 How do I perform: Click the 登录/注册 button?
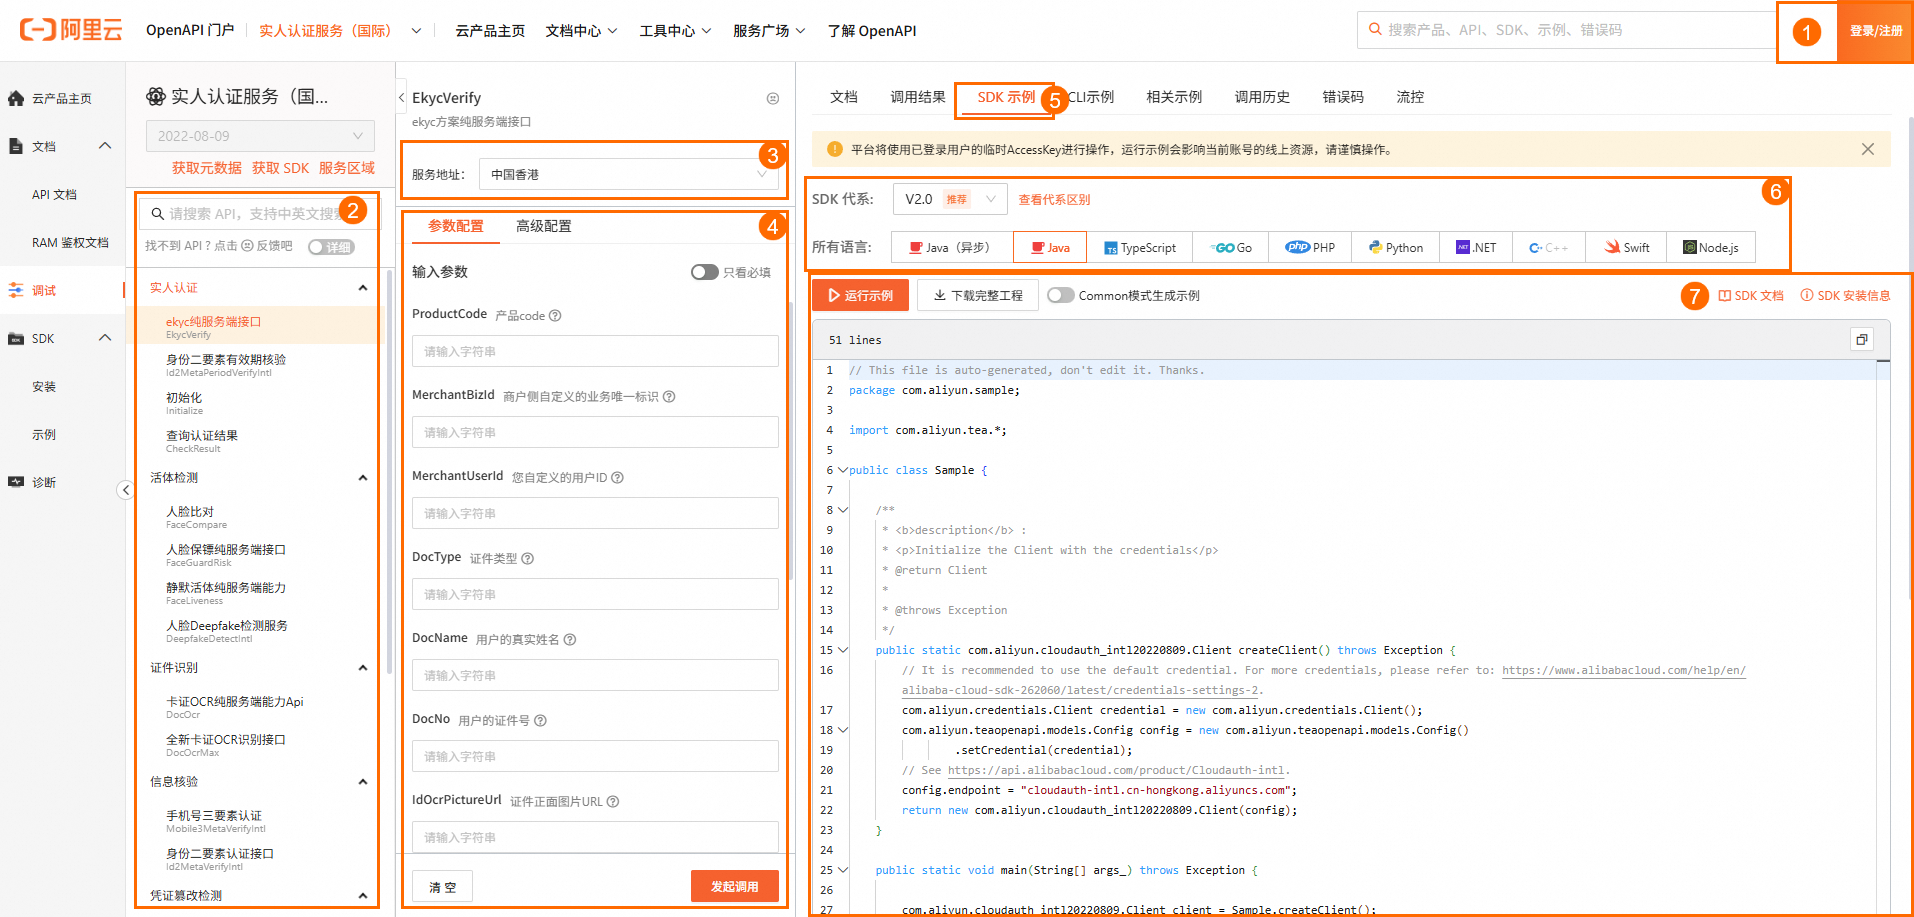click(1876, 31)
